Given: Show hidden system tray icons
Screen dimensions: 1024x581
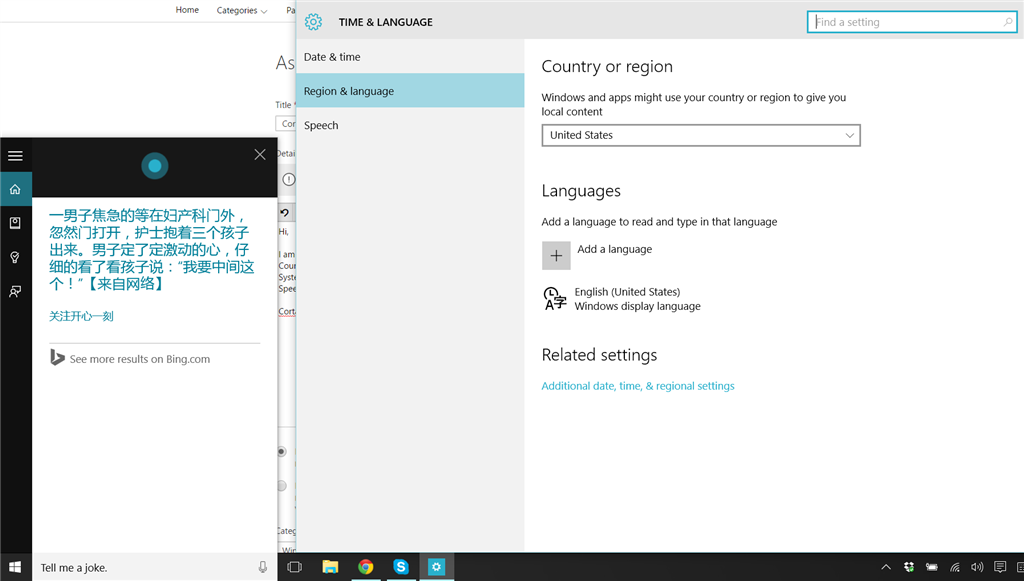Looking at the screenshot, I should click(x=886, y=567).
